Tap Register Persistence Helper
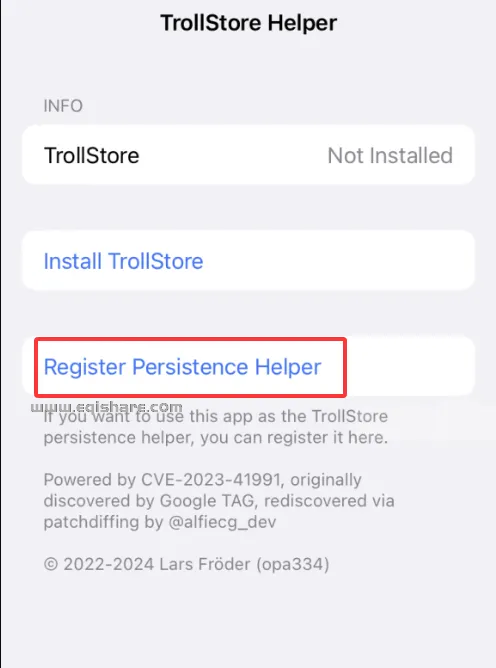The width and height of the screenshot is (496, 668). 182,367
